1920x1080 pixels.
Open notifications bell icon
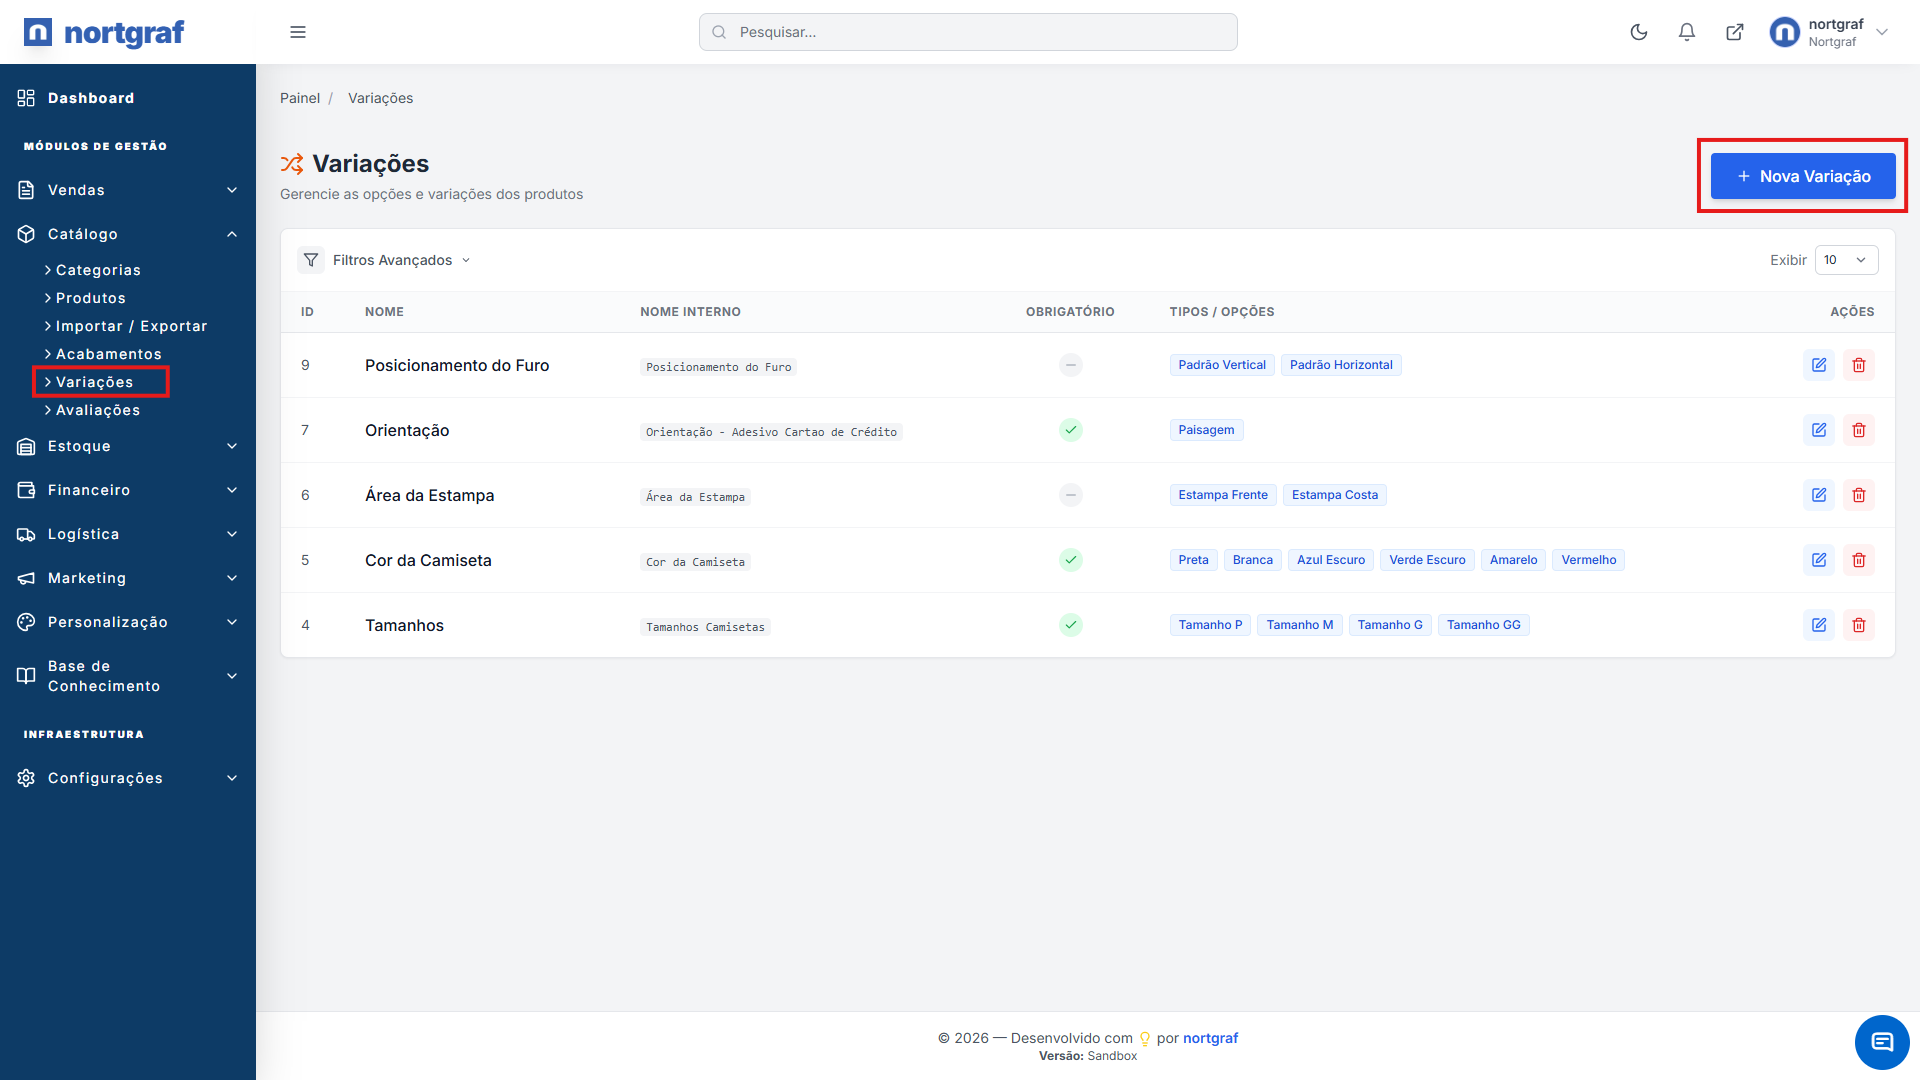click(x=1686, y=32)
